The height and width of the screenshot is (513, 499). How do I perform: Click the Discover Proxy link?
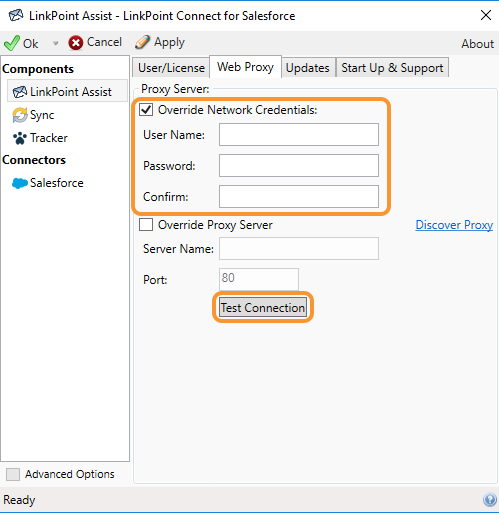click(454, 225)
